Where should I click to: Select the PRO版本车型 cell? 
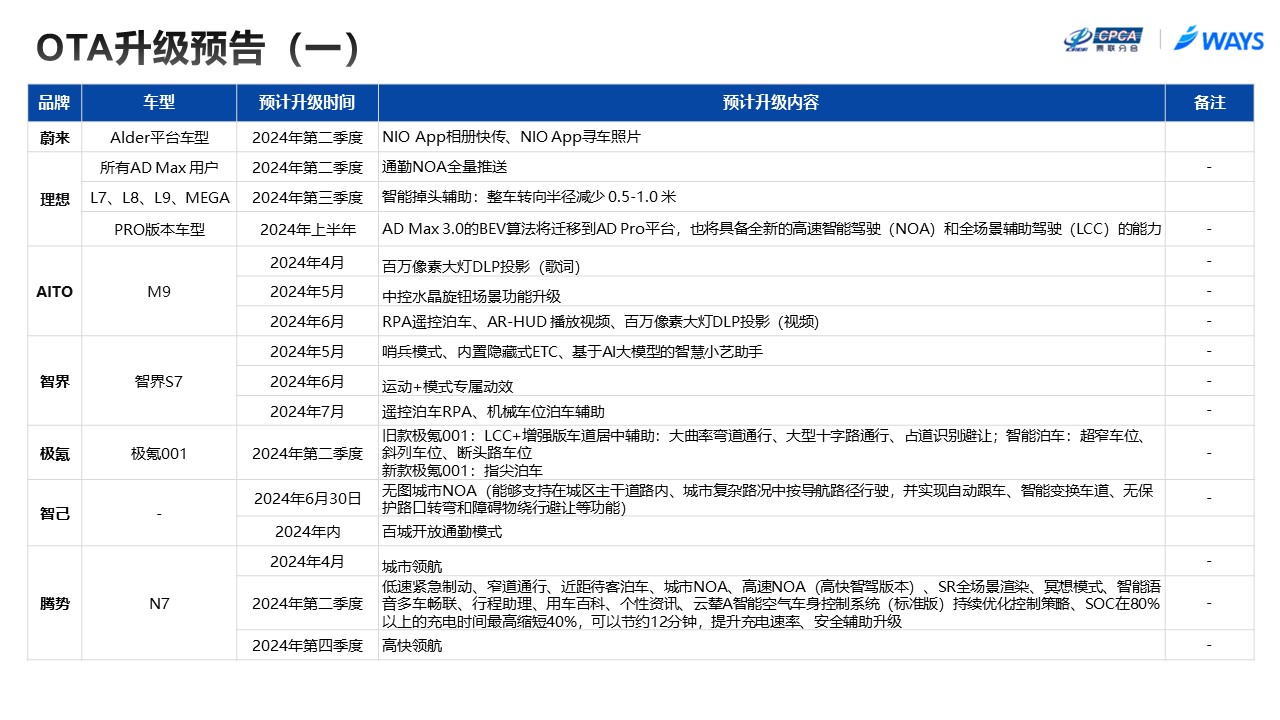(x=159, y=229)
